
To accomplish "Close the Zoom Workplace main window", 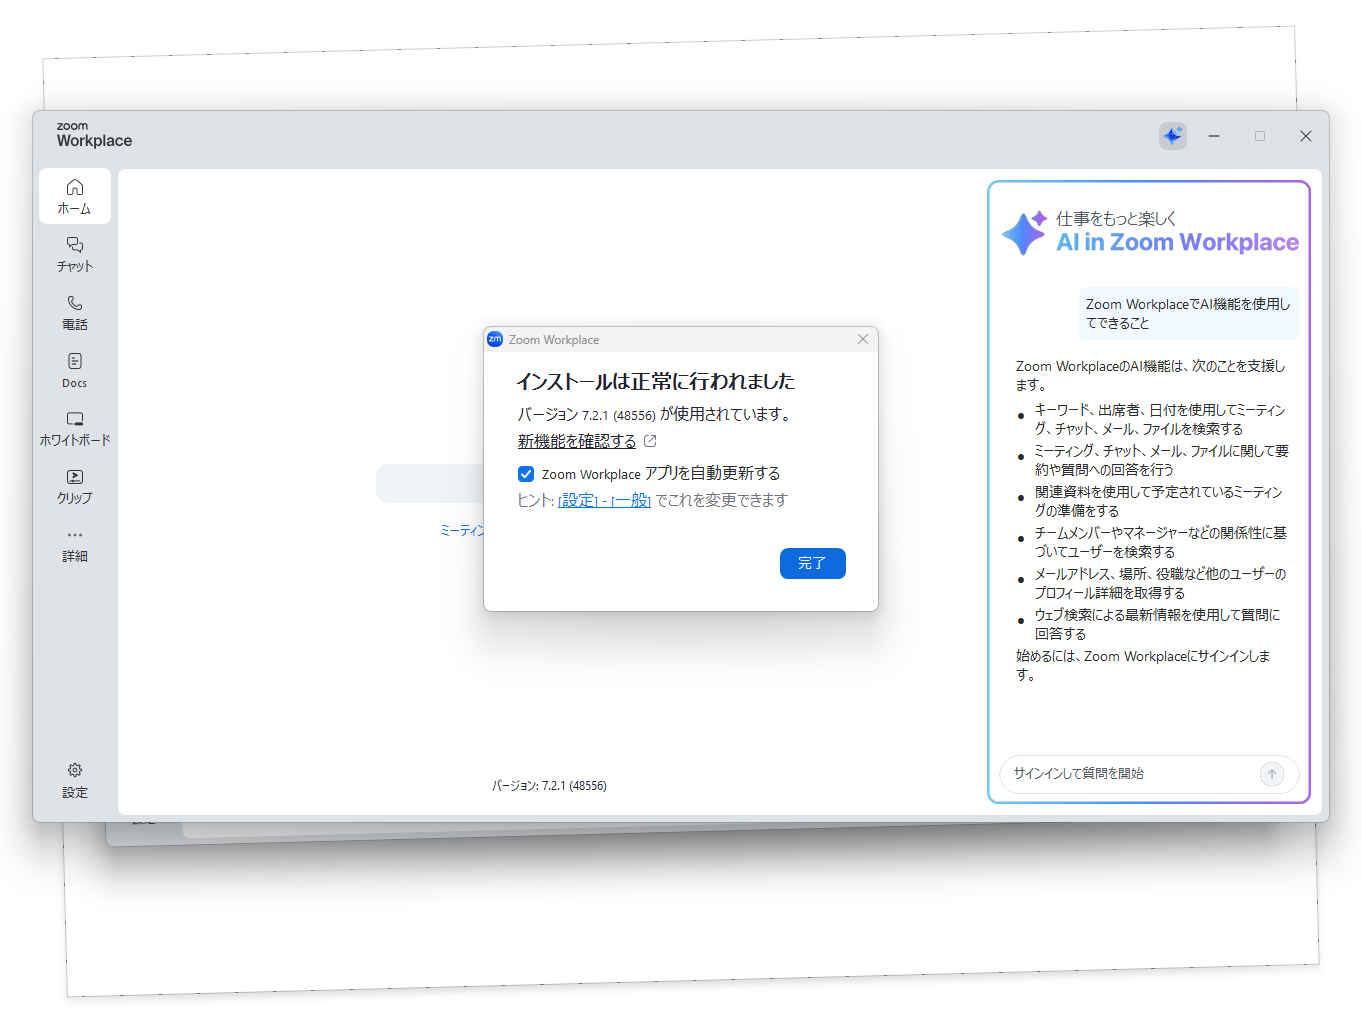I will coord(1306,136).
